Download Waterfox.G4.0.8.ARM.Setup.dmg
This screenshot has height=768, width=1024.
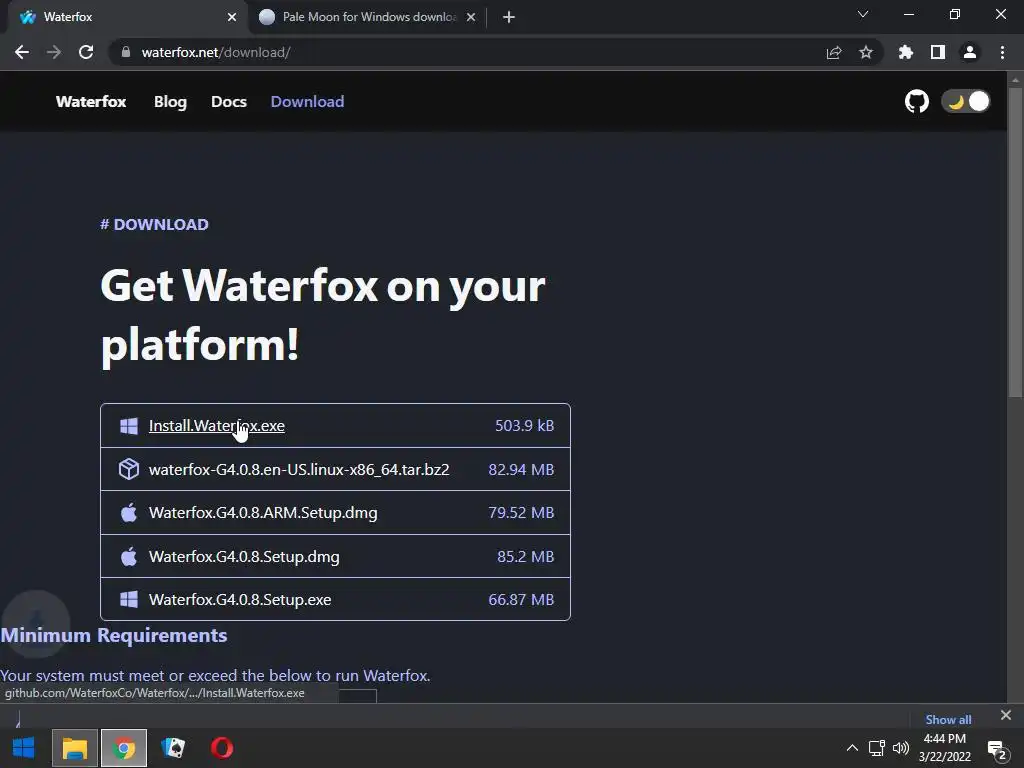[x=263, y=513]
